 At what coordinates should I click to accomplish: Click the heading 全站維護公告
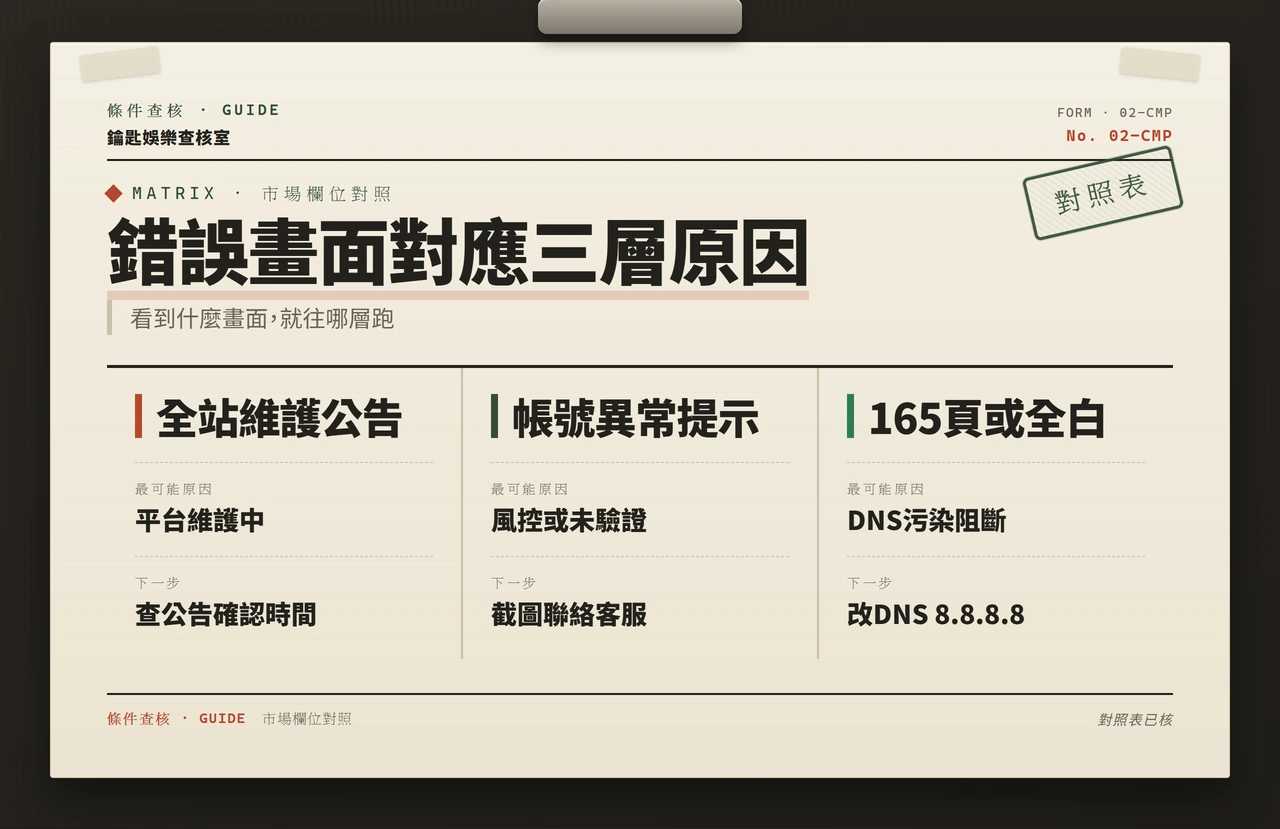pos(279,418)
